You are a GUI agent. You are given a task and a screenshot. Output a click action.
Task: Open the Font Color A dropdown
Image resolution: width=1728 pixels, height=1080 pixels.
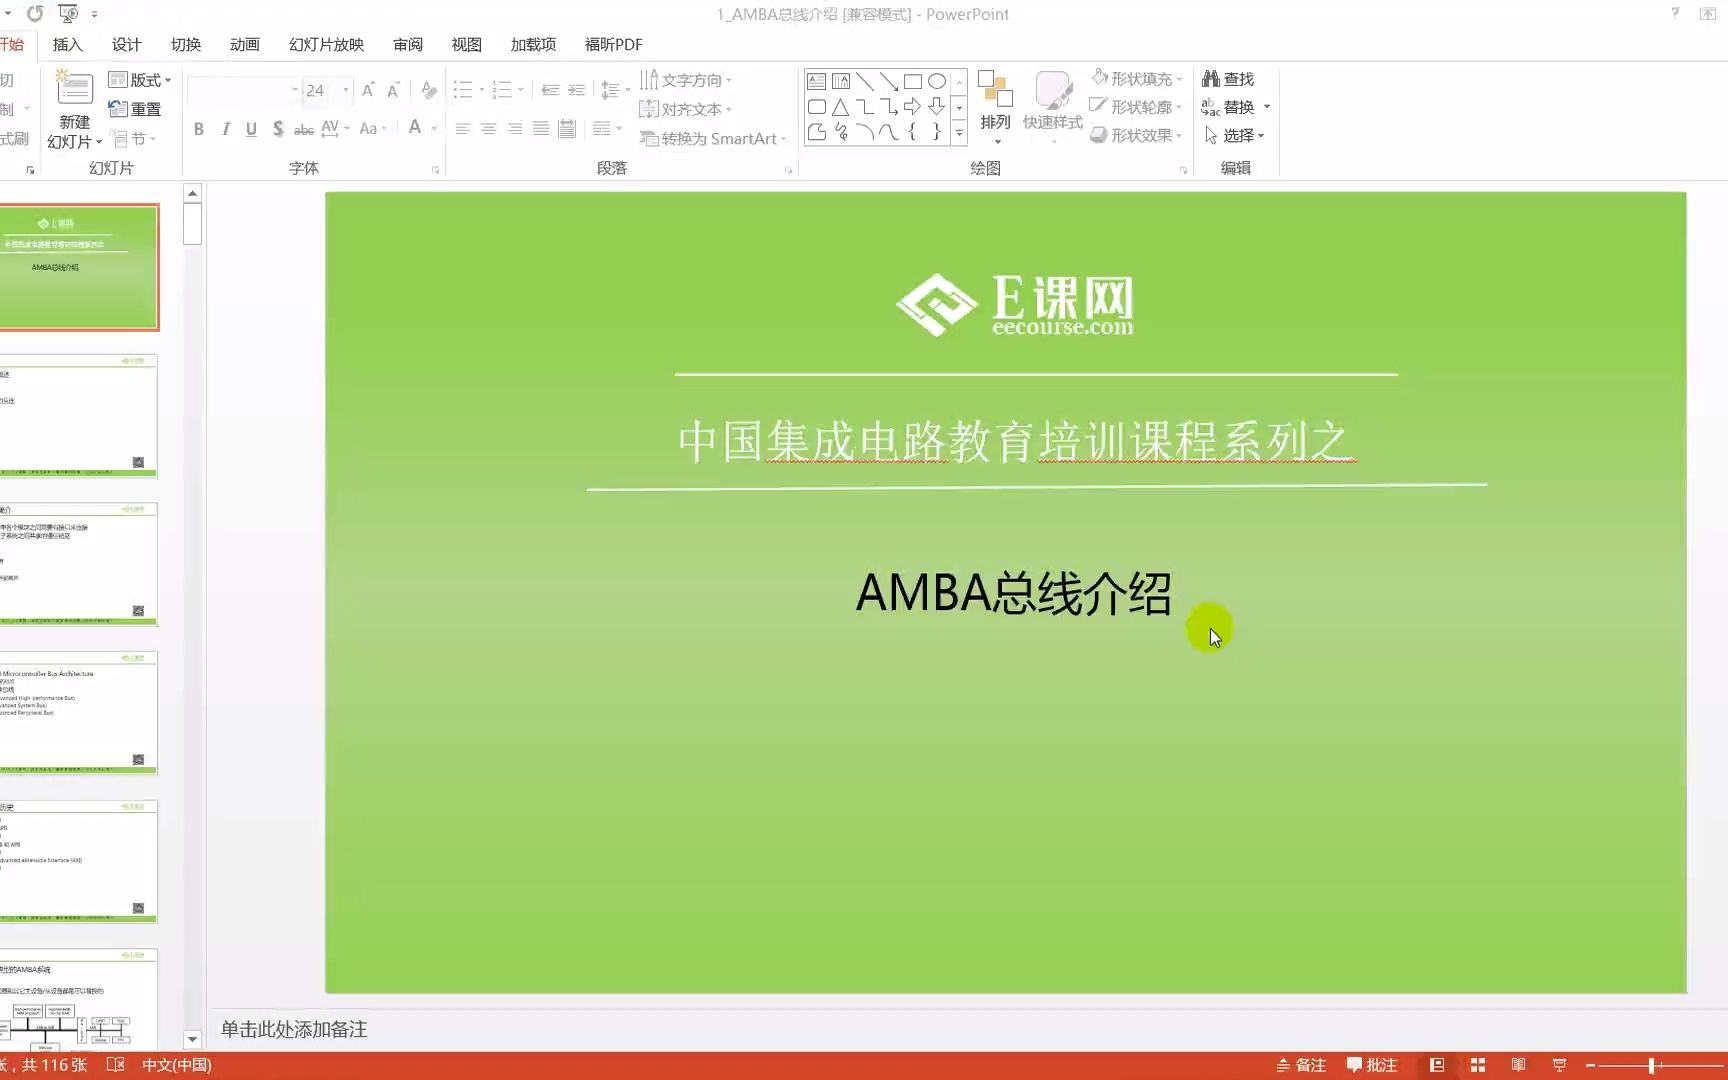pyautogui.click(x=434, y=129)
